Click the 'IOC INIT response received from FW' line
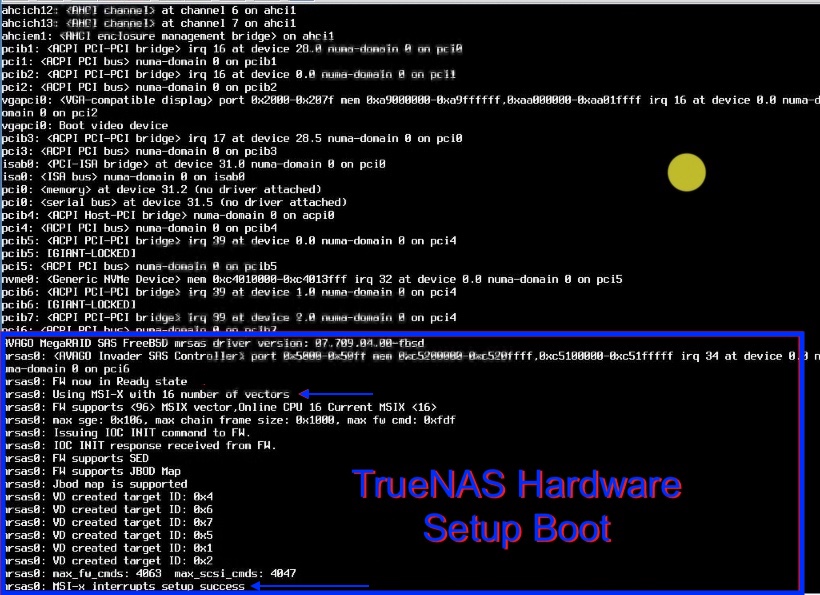Viewport: 820px width, 595px height. (x=140, y=445)
